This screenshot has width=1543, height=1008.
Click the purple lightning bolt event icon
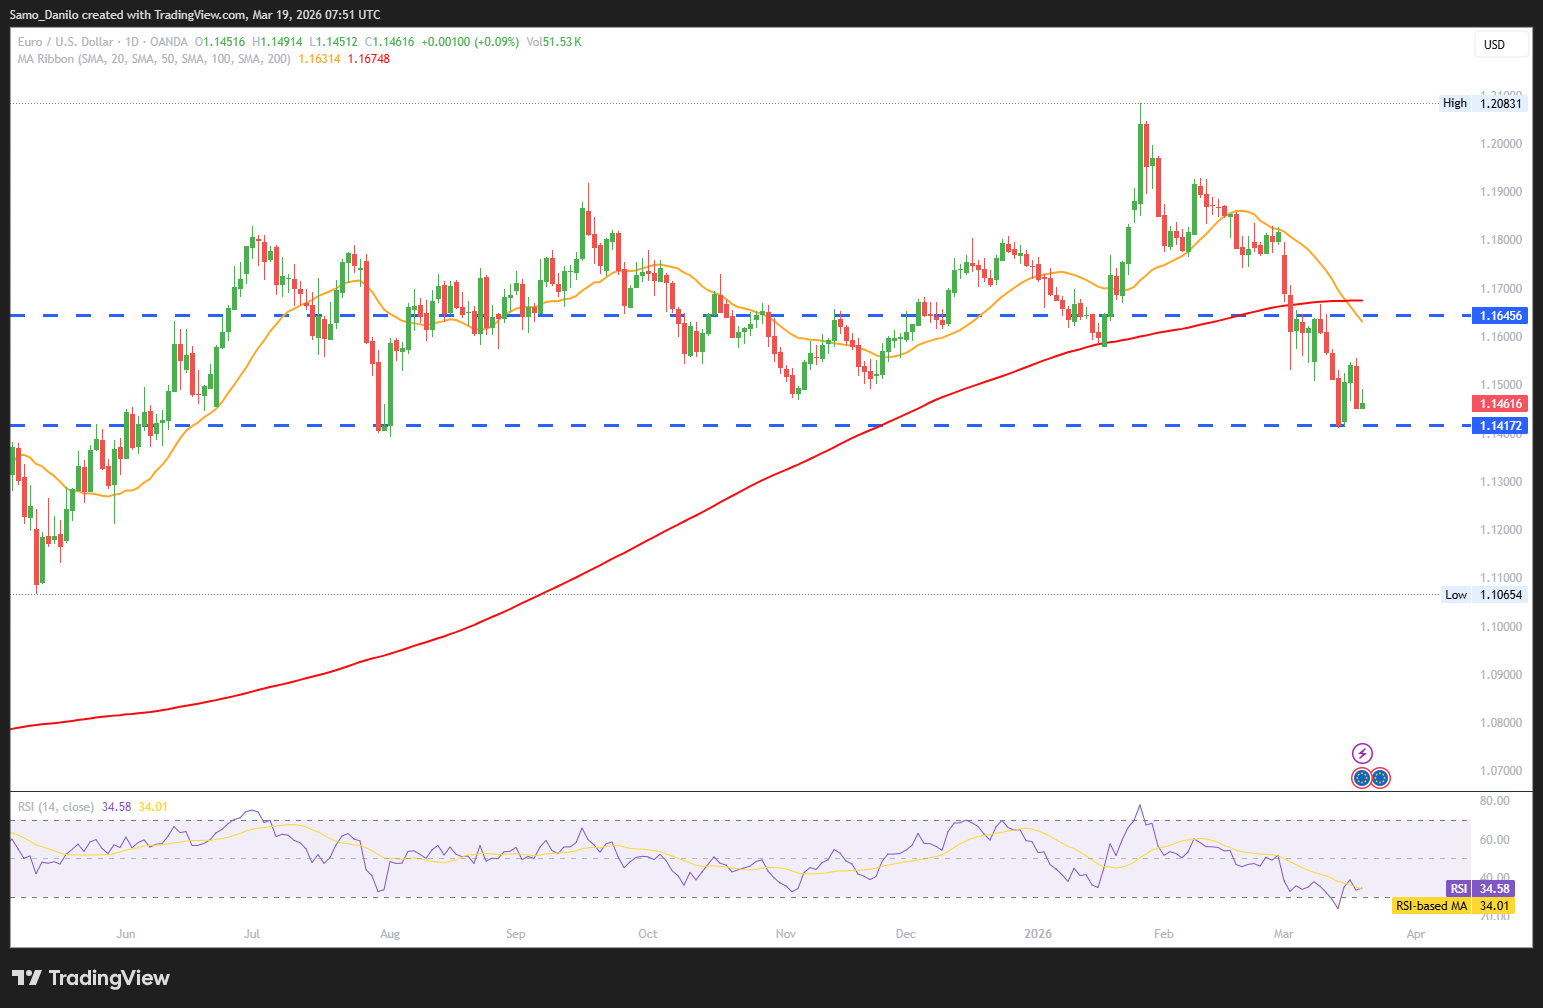[1362, 753]
